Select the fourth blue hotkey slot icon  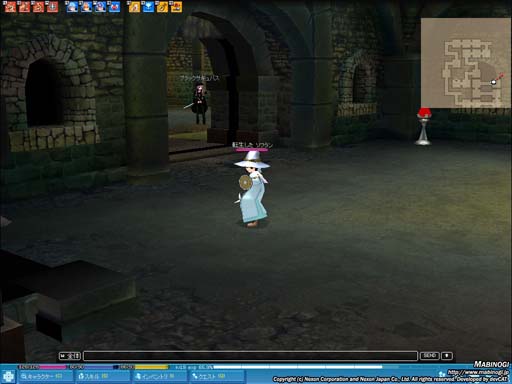click(x=114, y=7)
